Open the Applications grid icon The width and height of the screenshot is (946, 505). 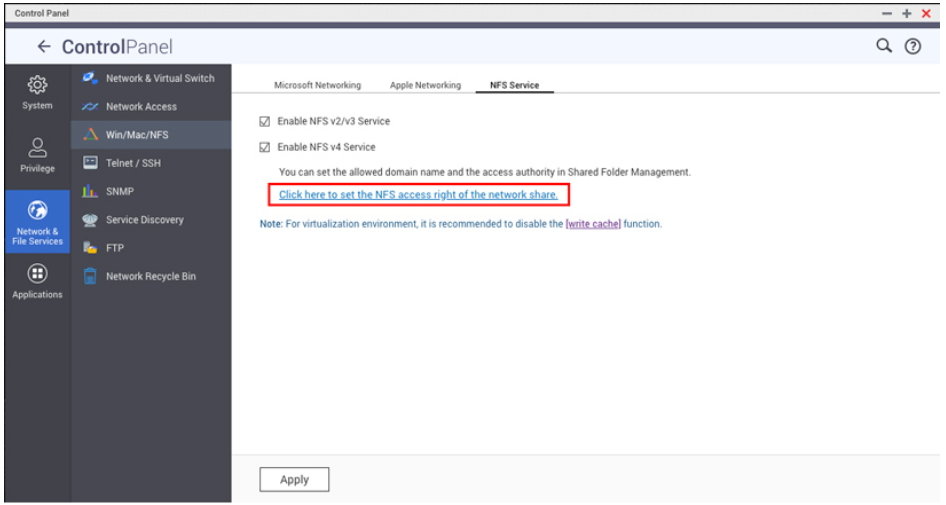tap(37, 274)
